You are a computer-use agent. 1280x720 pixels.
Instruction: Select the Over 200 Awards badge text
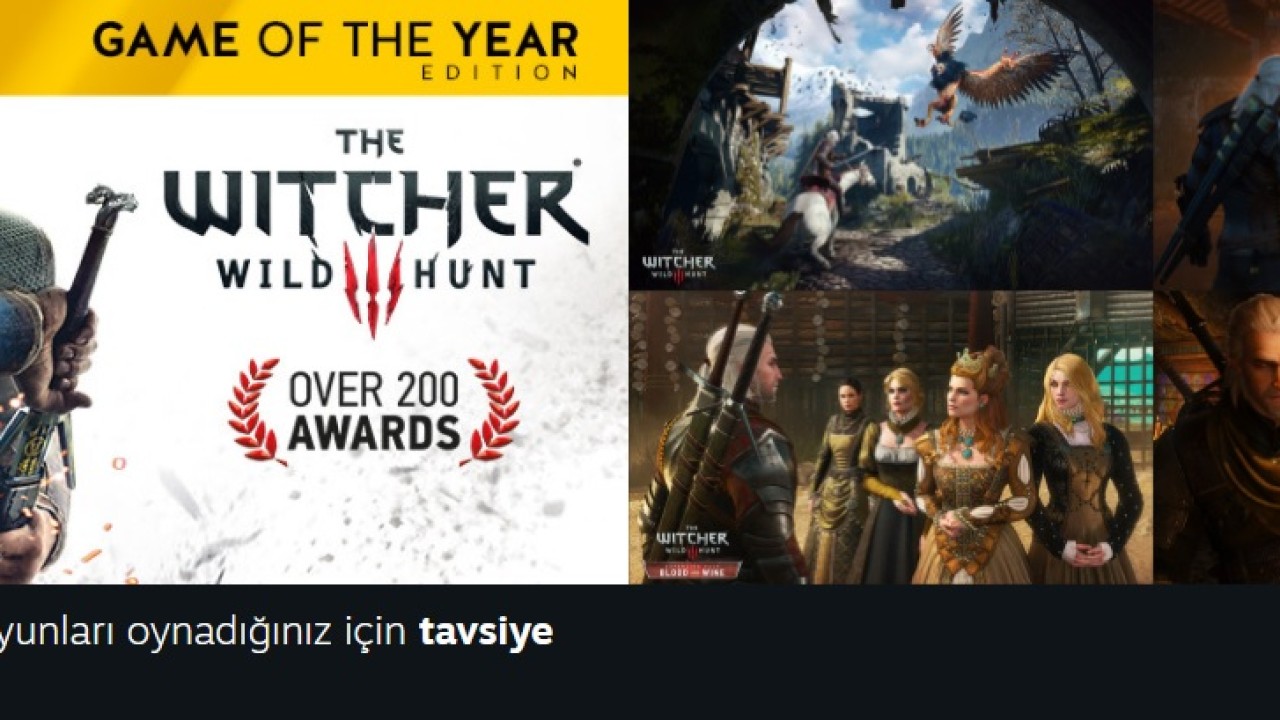(375, 413)
